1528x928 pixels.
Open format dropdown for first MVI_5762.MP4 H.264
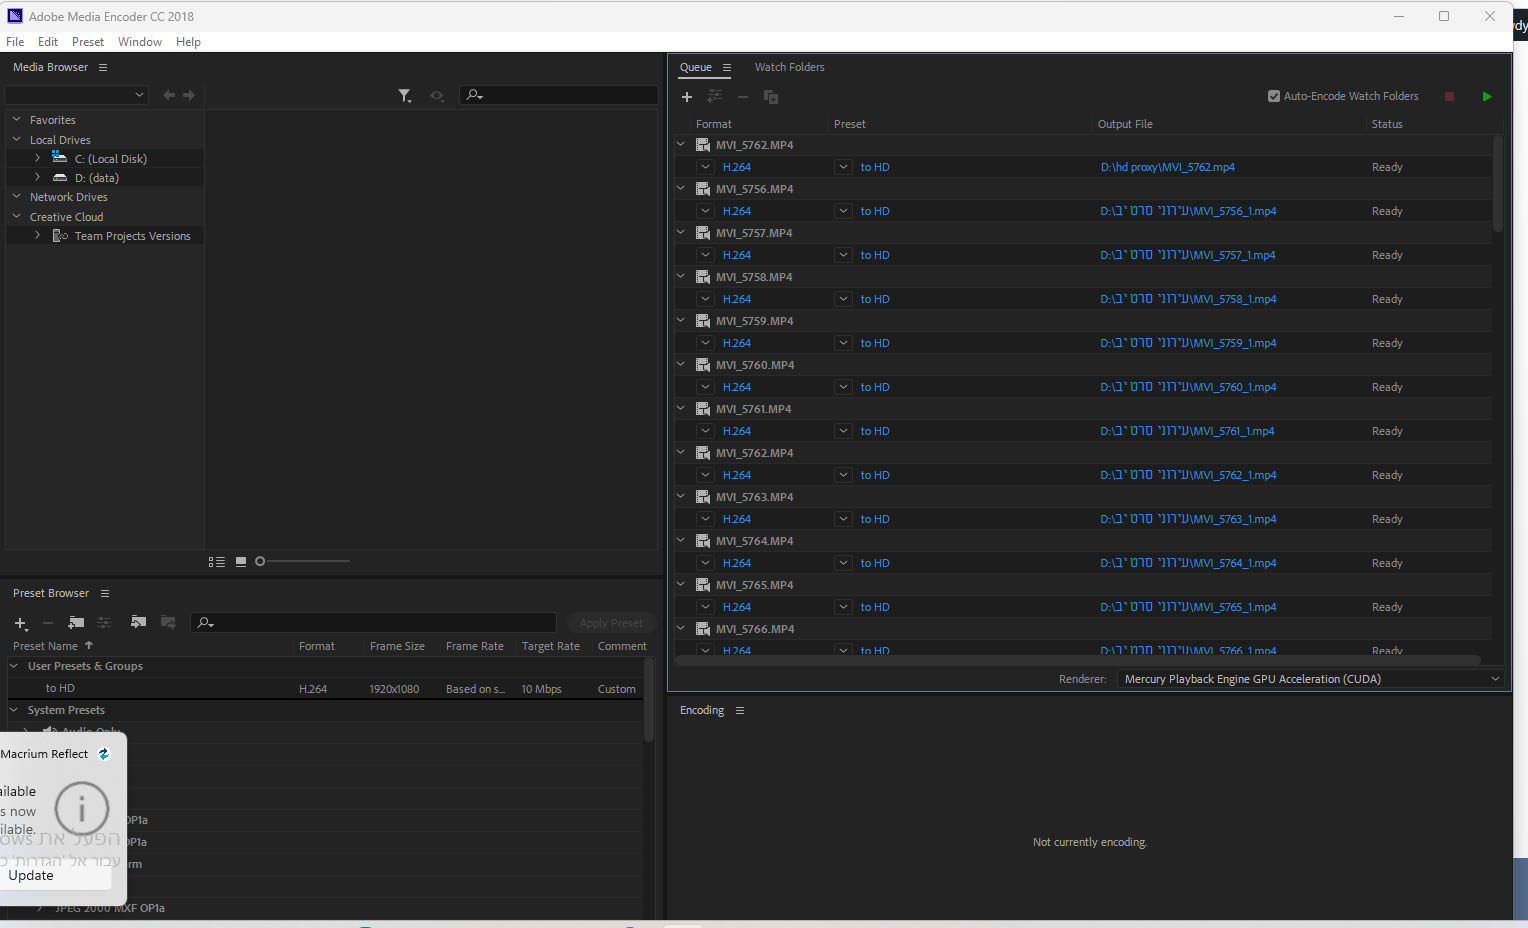pos(705,168)
